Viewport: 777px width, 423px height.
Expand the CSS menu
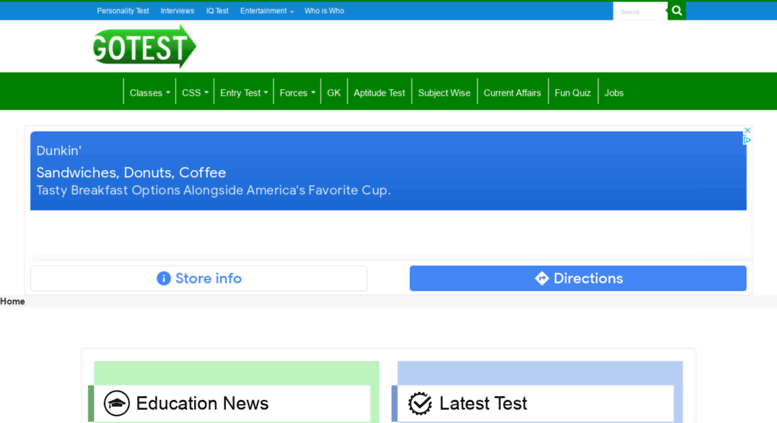[195, 93]
